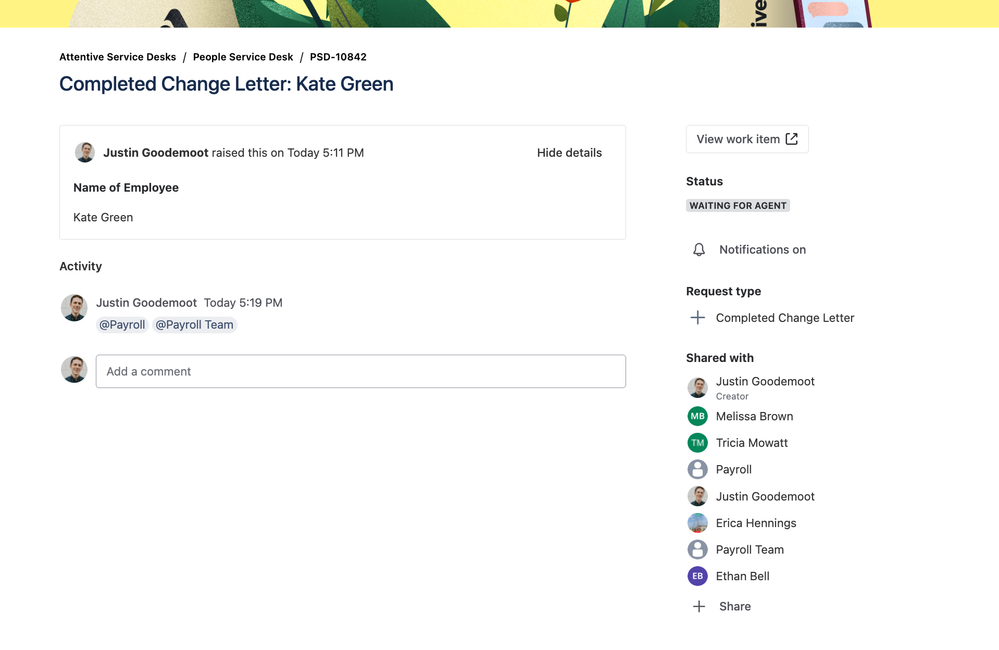Open the @Payroll mention
The image size is (999, 650).
pyautogui.click(x=121, y=324)
